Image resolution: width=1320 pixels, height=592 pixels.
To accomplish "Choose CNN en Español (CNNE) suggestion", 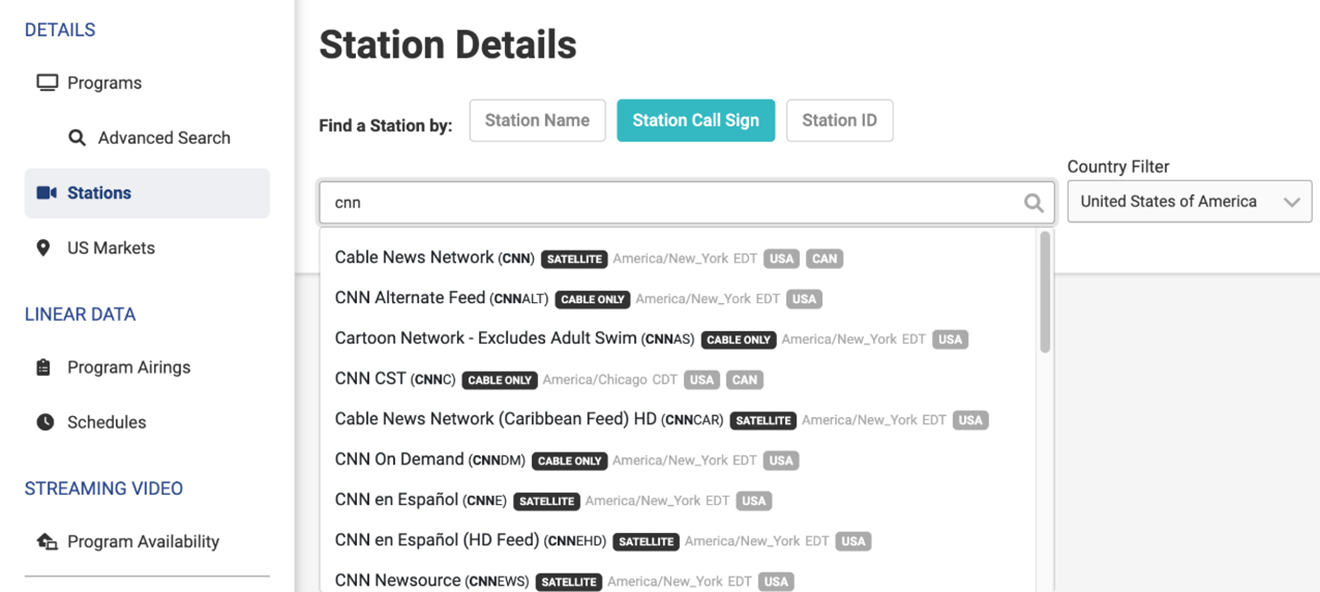I will (x=420, y=500).
